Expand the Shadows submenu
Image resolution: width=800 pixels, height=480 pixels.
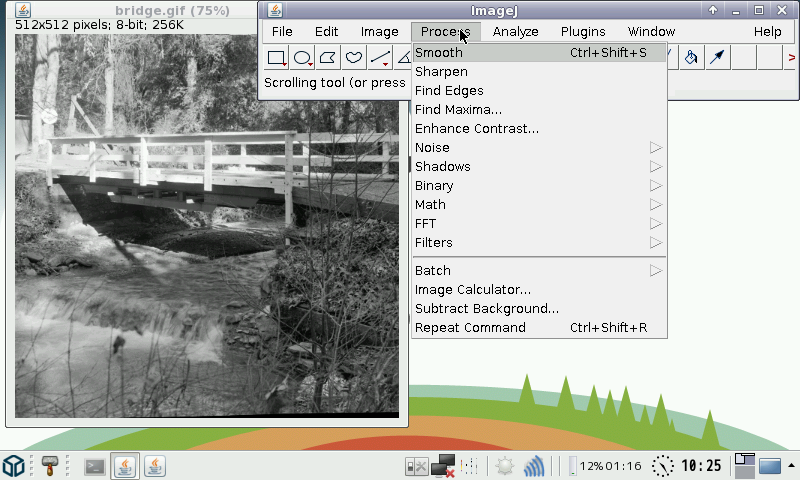(x=540, y=166)
